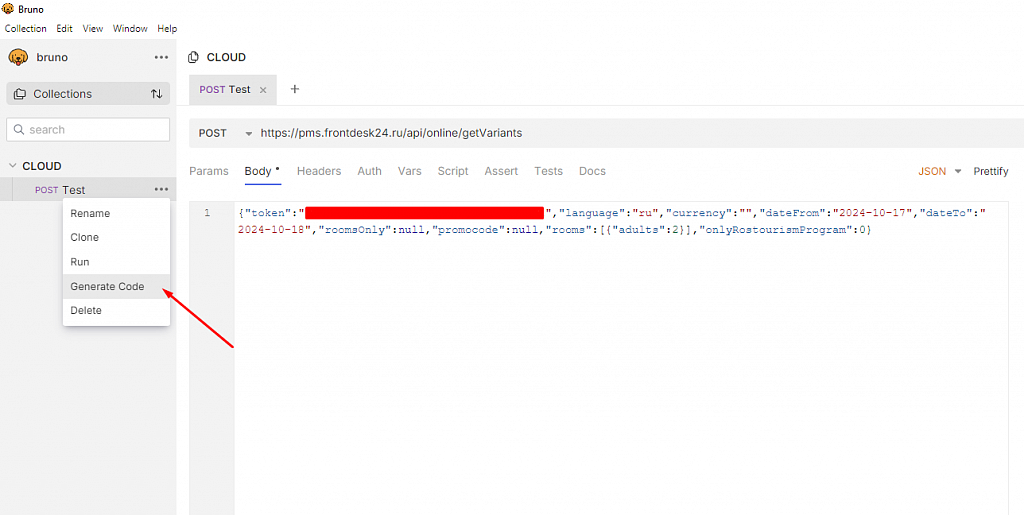
Task: Close the POST Test tab
Action: (x=263, y=90)
